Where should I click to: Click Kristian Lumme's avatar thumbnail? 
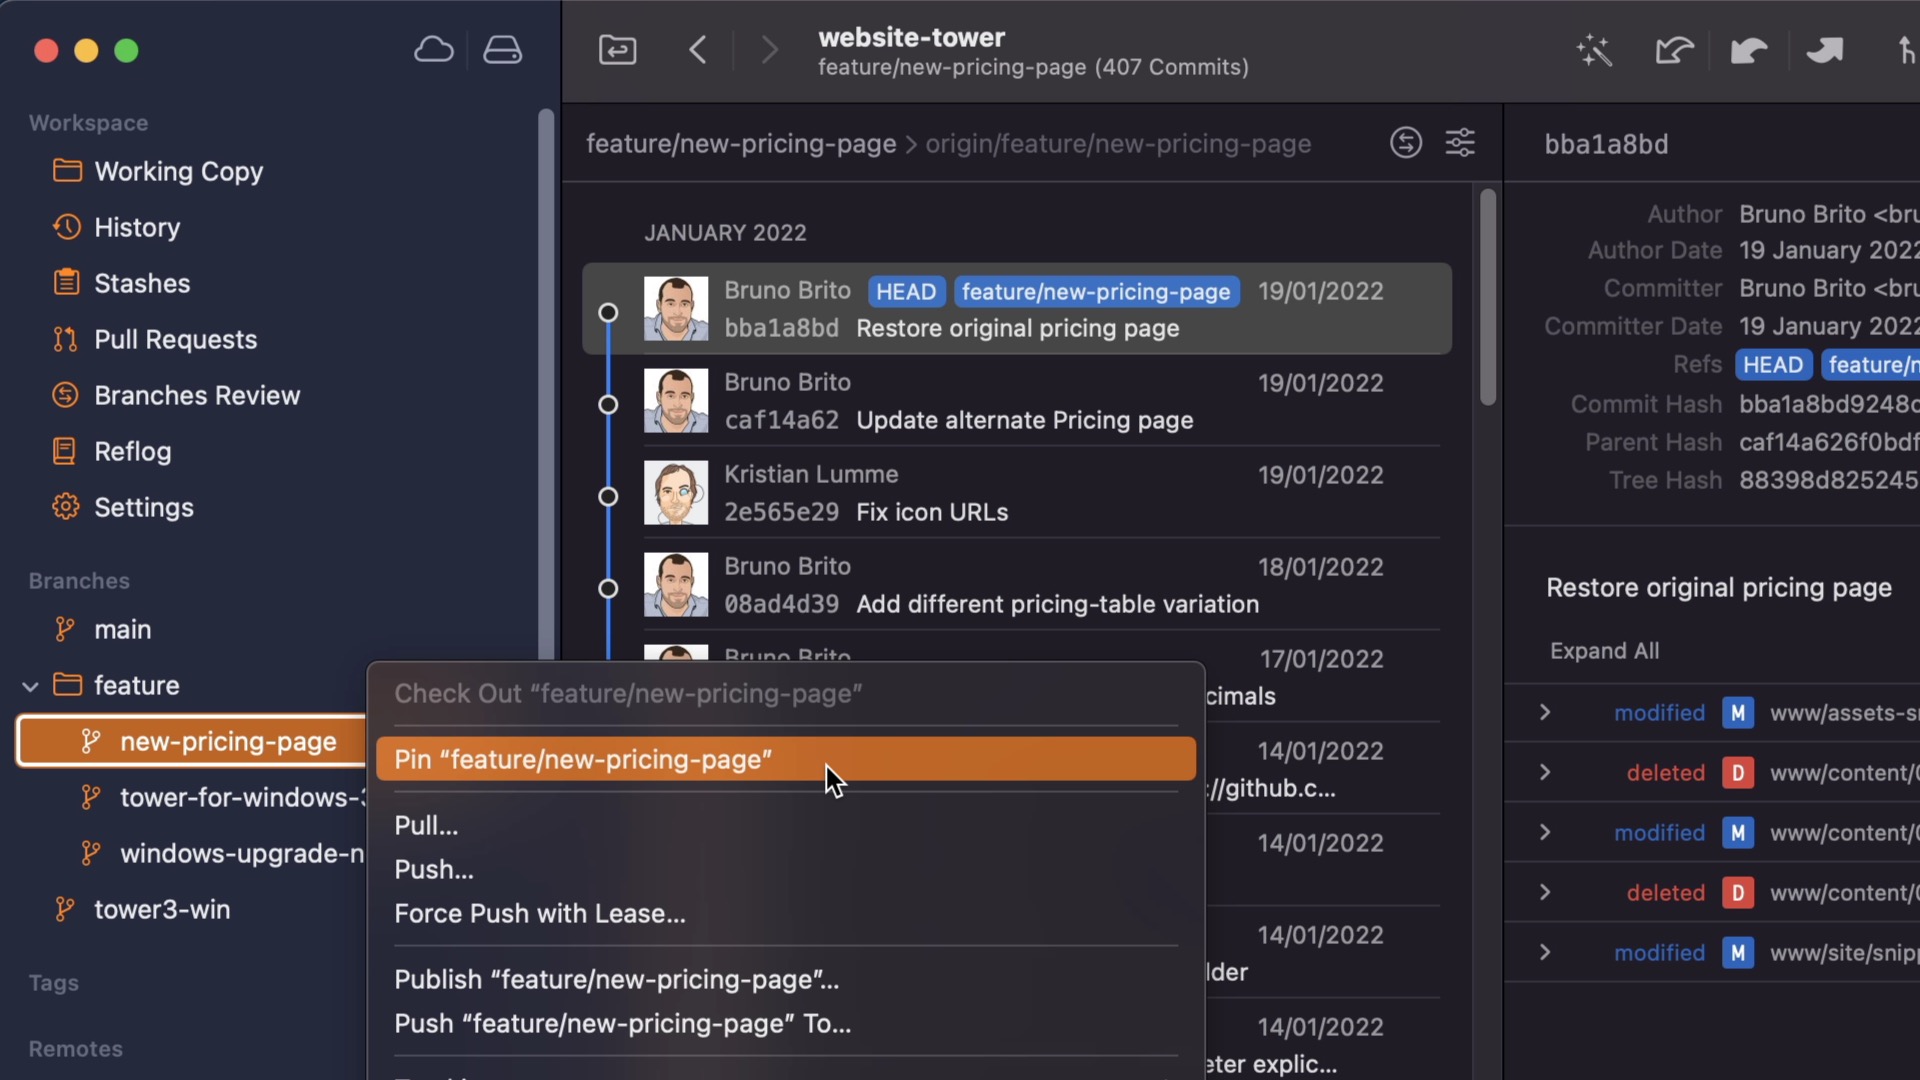[675, 493]
